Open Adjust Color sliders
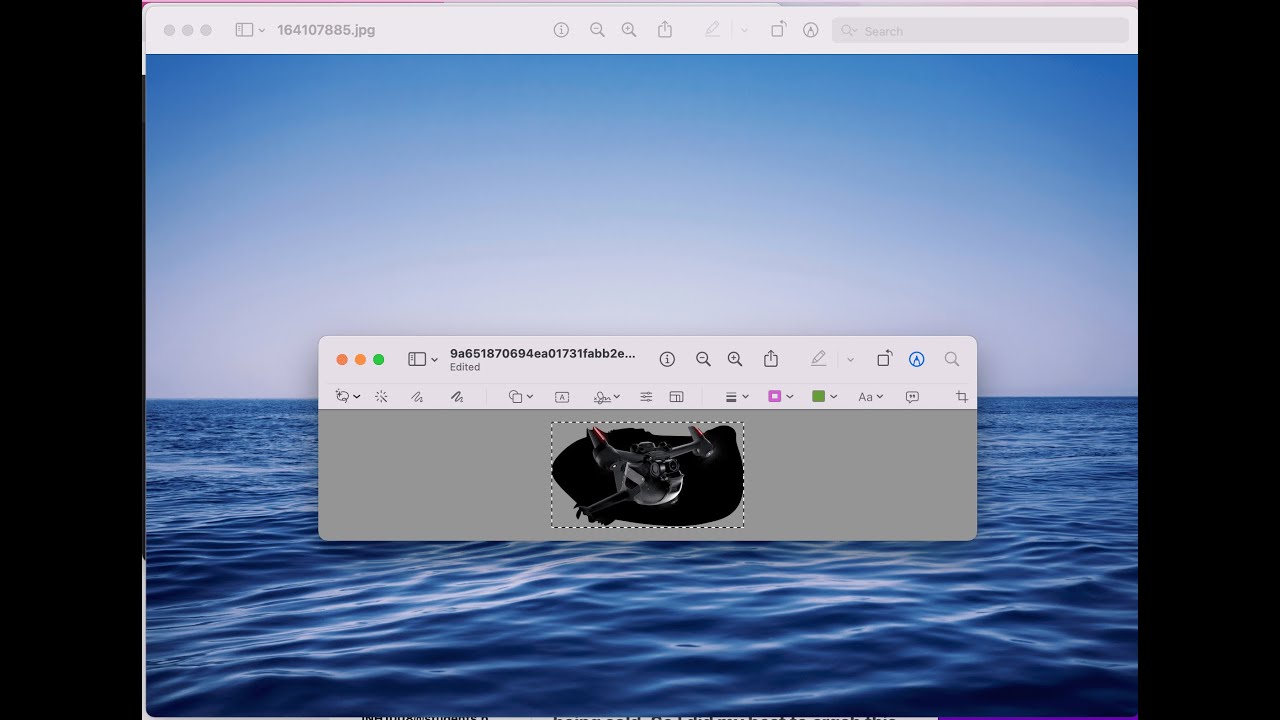Image resolution: width=1280 pixels, height=720 pixels. tap(646, 397)
